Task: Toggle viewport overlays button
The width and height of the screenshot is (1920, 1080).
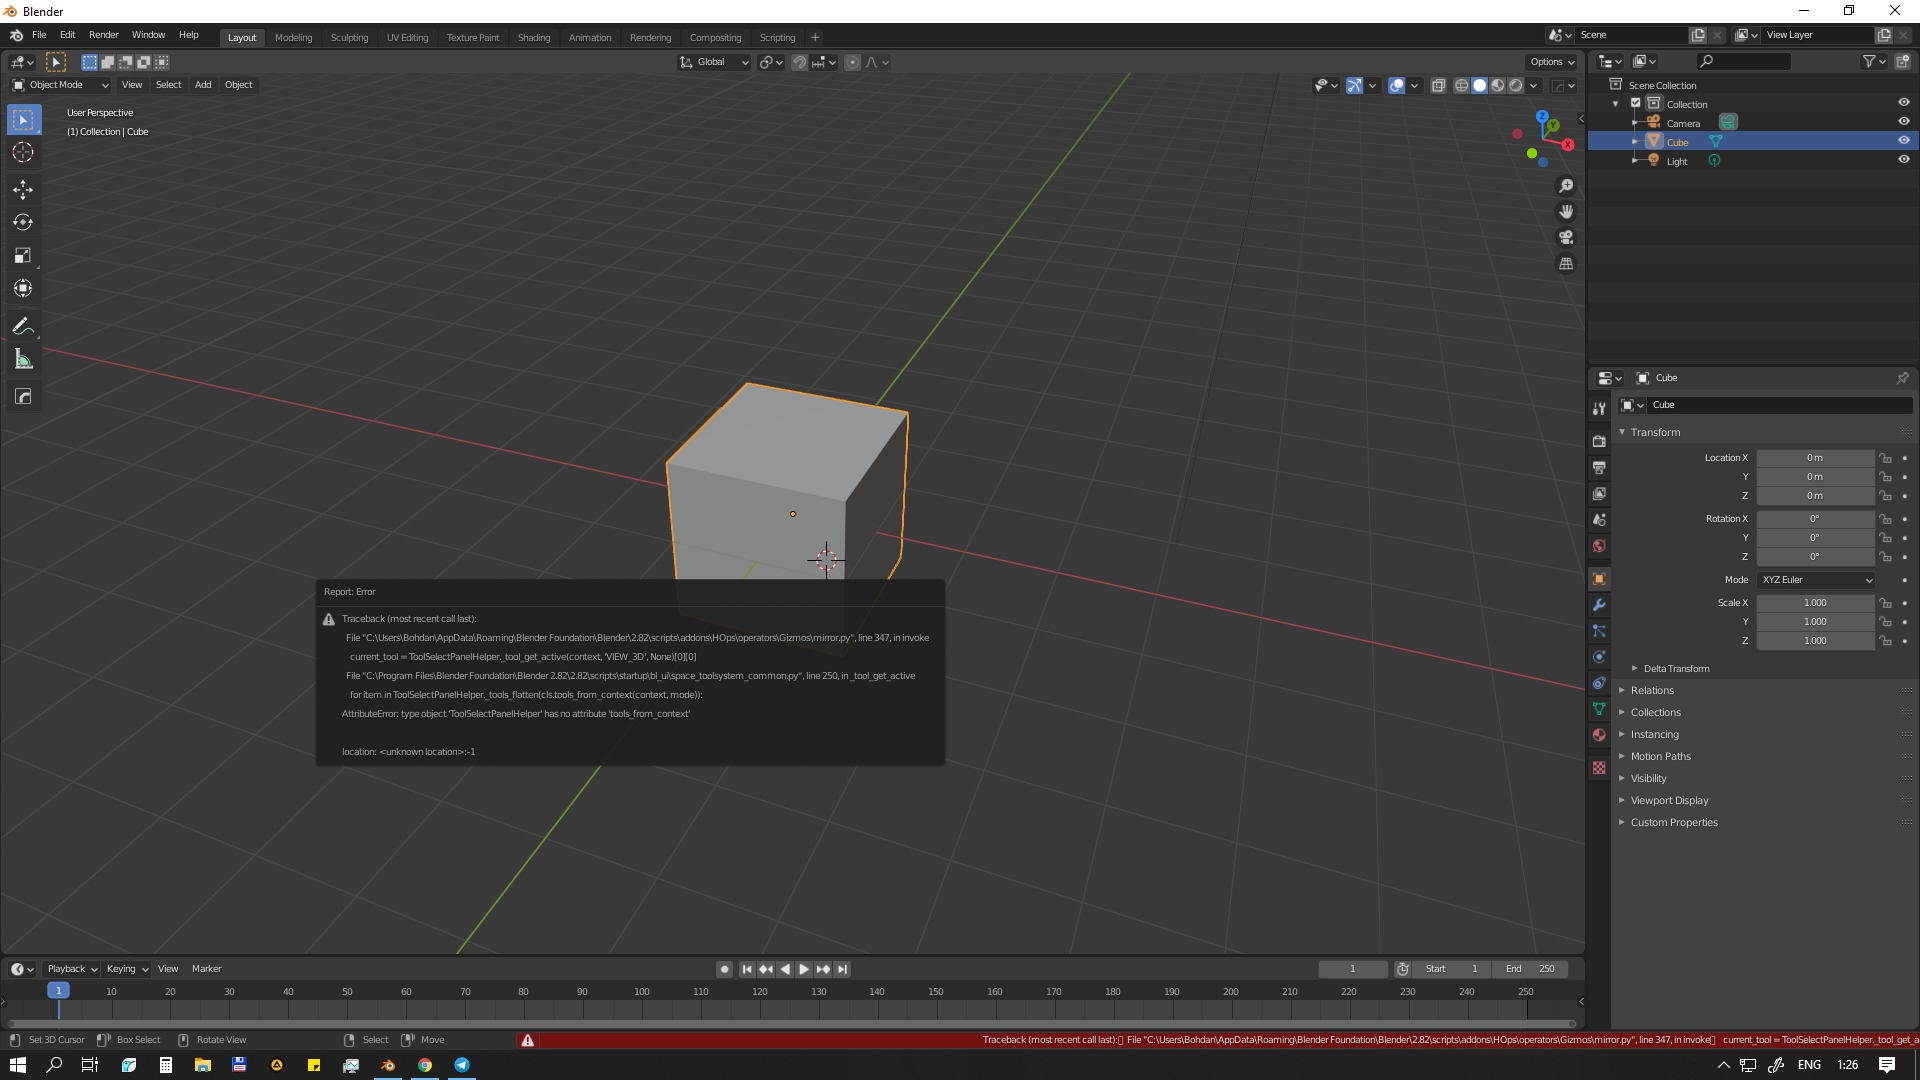Action: pos(1396,86)
